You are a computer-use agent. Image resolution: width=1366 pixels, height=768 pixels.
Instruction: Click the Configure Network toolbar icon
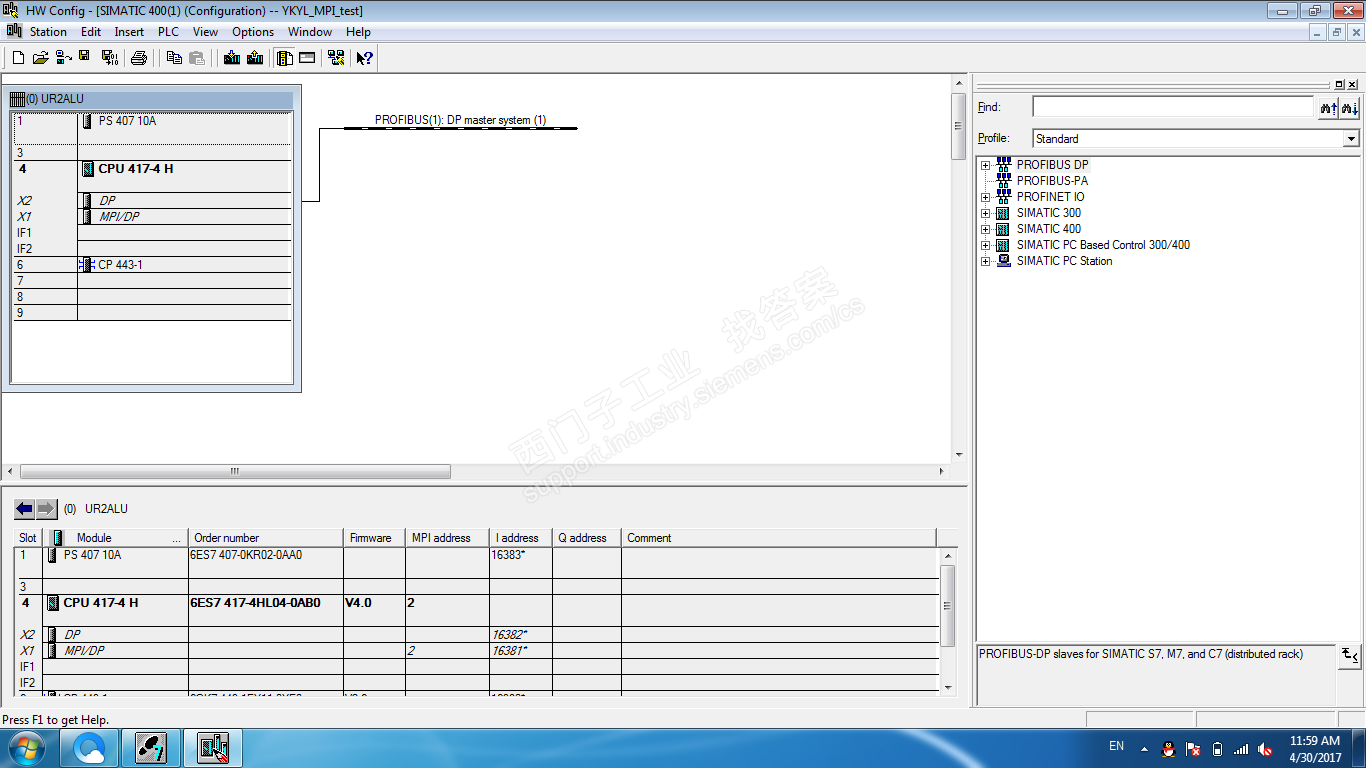pos(336,58)
